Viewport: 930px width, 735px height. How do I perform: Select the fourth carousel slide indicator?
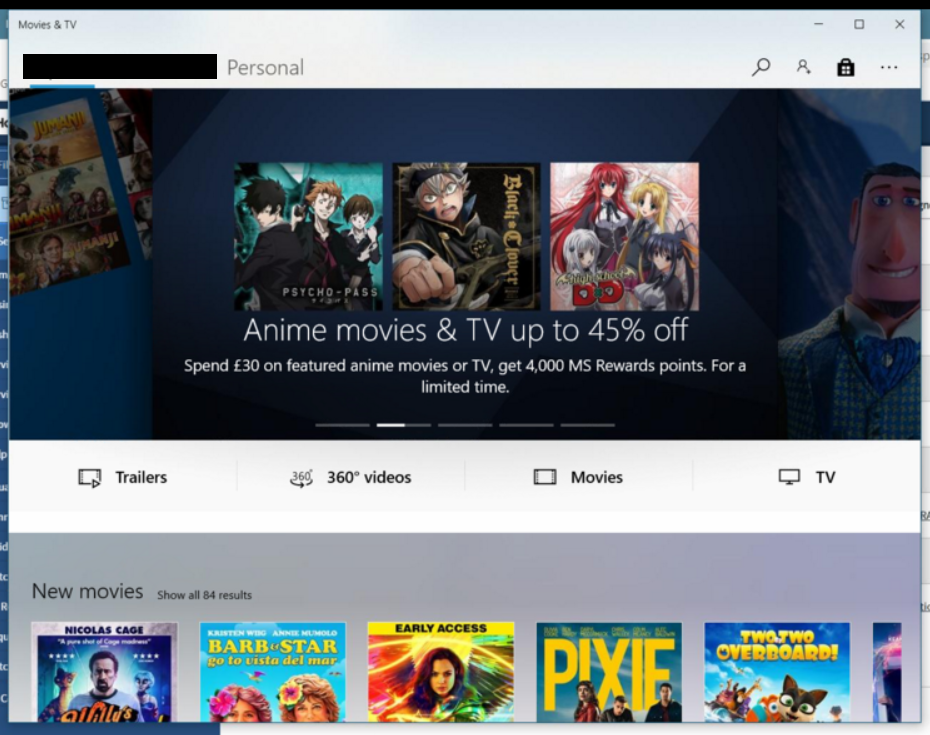(526, 425)
